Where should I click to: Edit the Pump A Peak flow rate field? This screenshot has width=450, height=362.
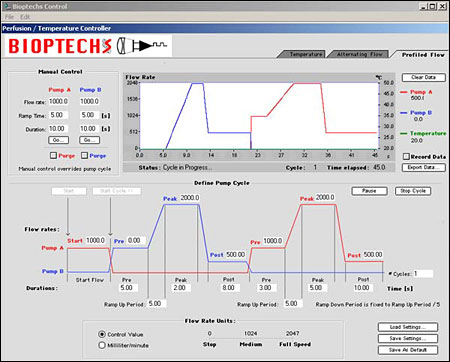pyautogui.click(x=325, y=197)
